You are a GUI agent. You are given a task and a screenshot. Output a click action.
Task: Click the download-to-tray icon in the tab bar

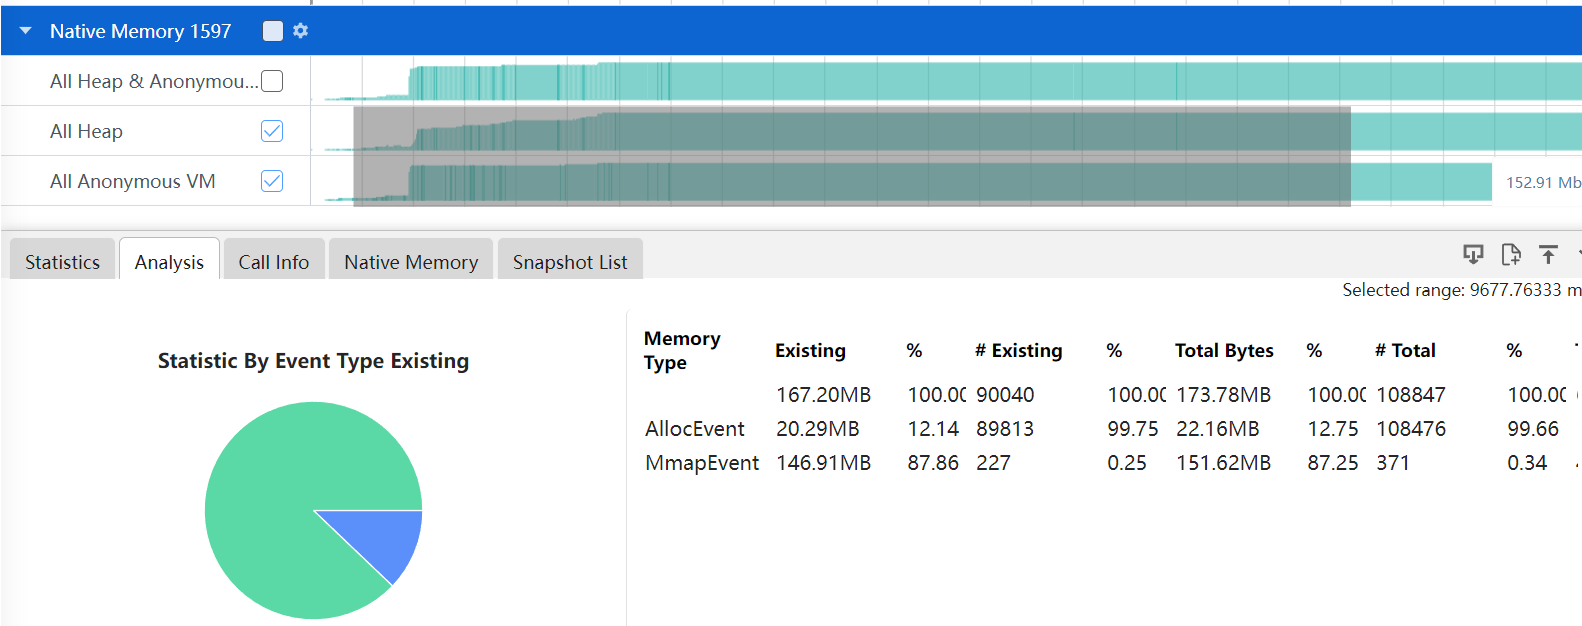pyautogui.click(x=1473, y=255)
